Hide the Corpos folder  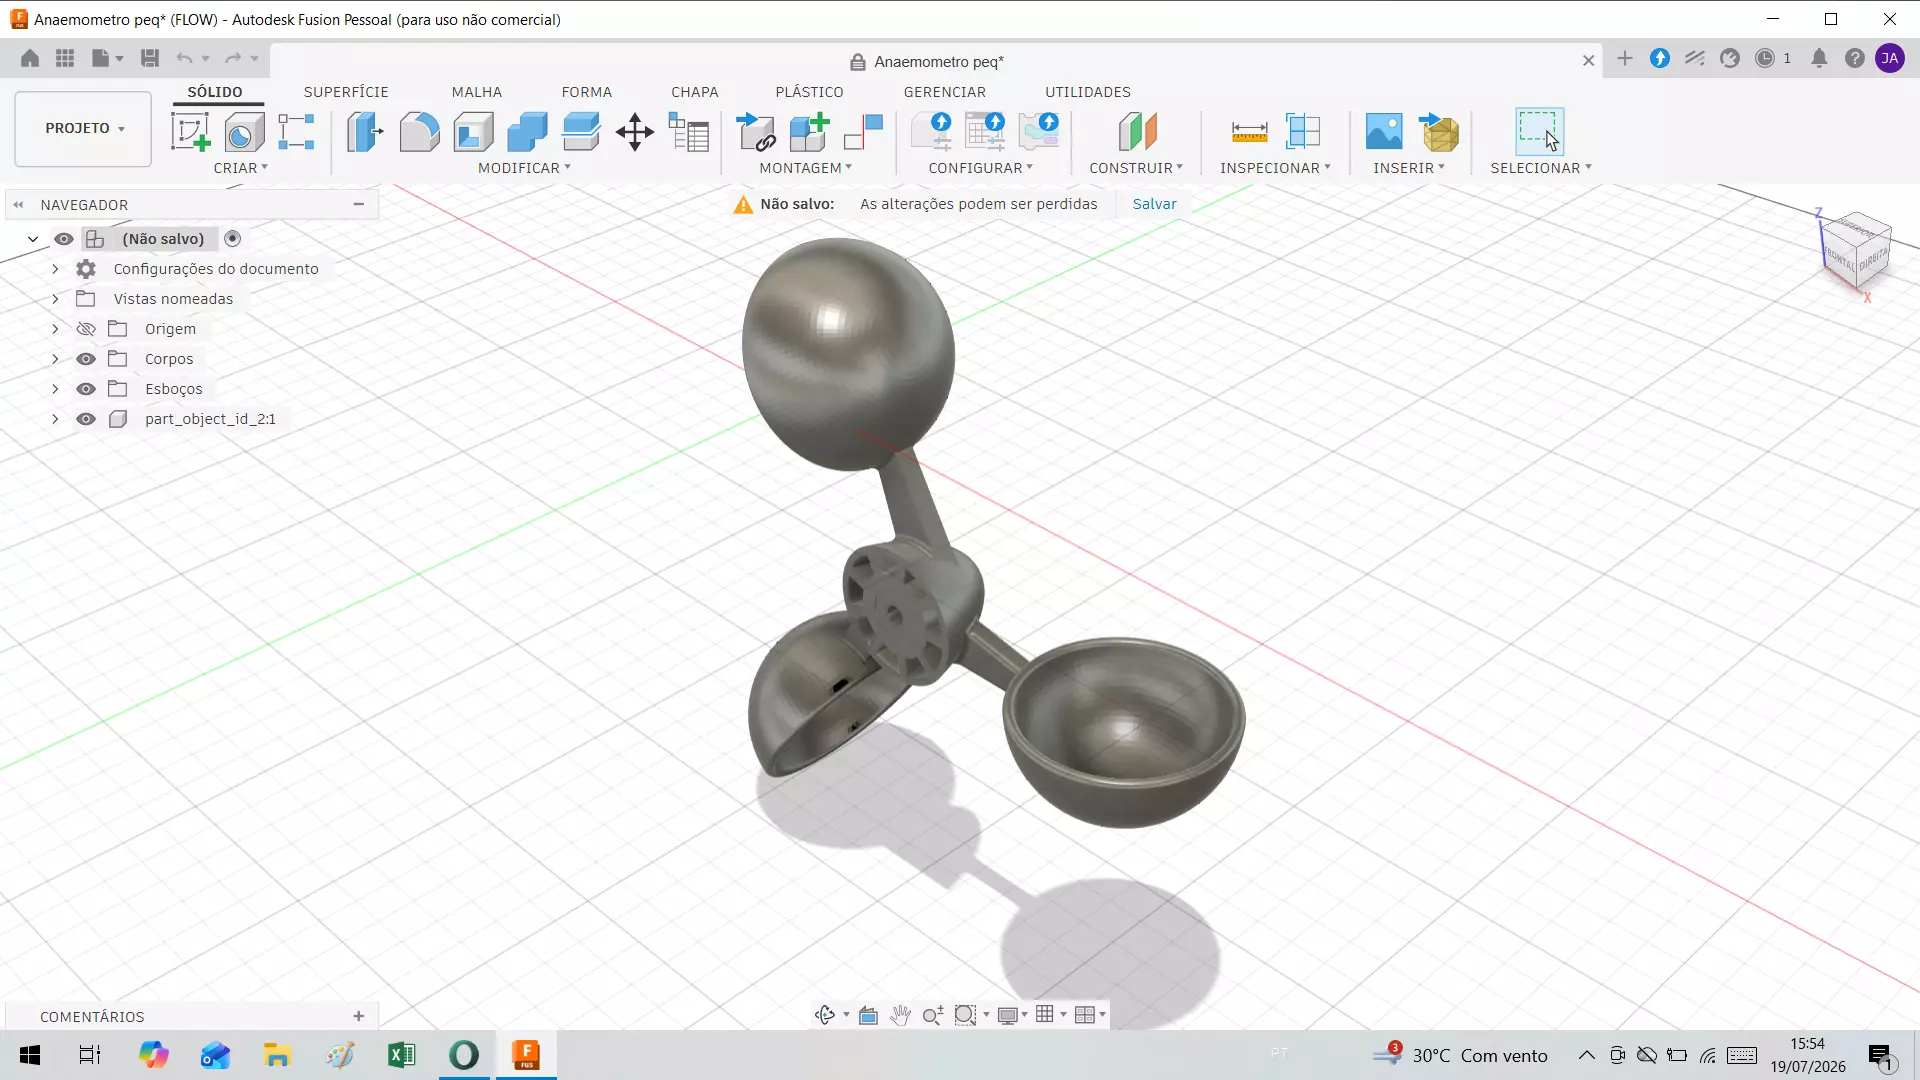coord(86,359)
